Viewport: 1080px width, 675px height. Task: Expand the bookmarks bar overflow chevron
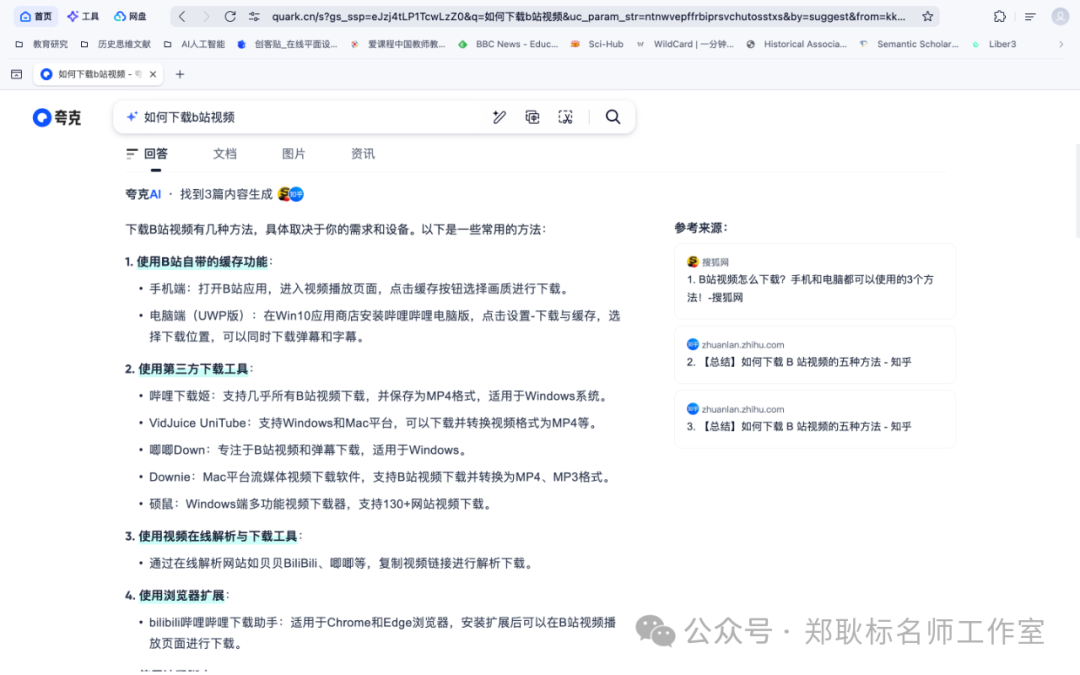pos(1061,44)
